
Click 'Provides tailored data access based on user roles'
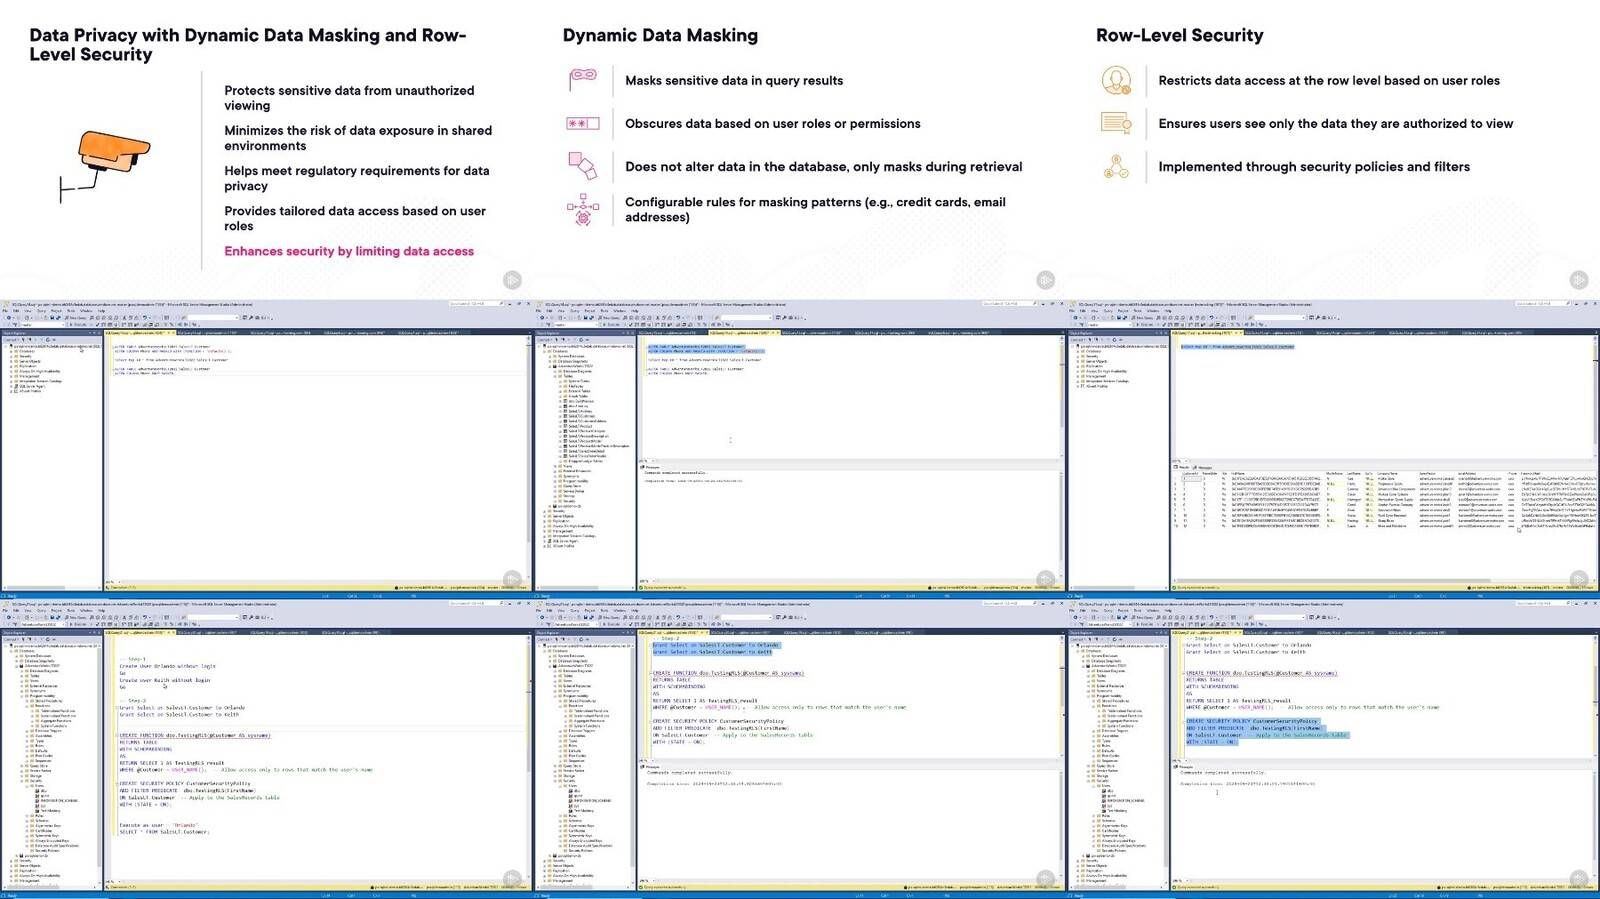click(x=355, y=218)
